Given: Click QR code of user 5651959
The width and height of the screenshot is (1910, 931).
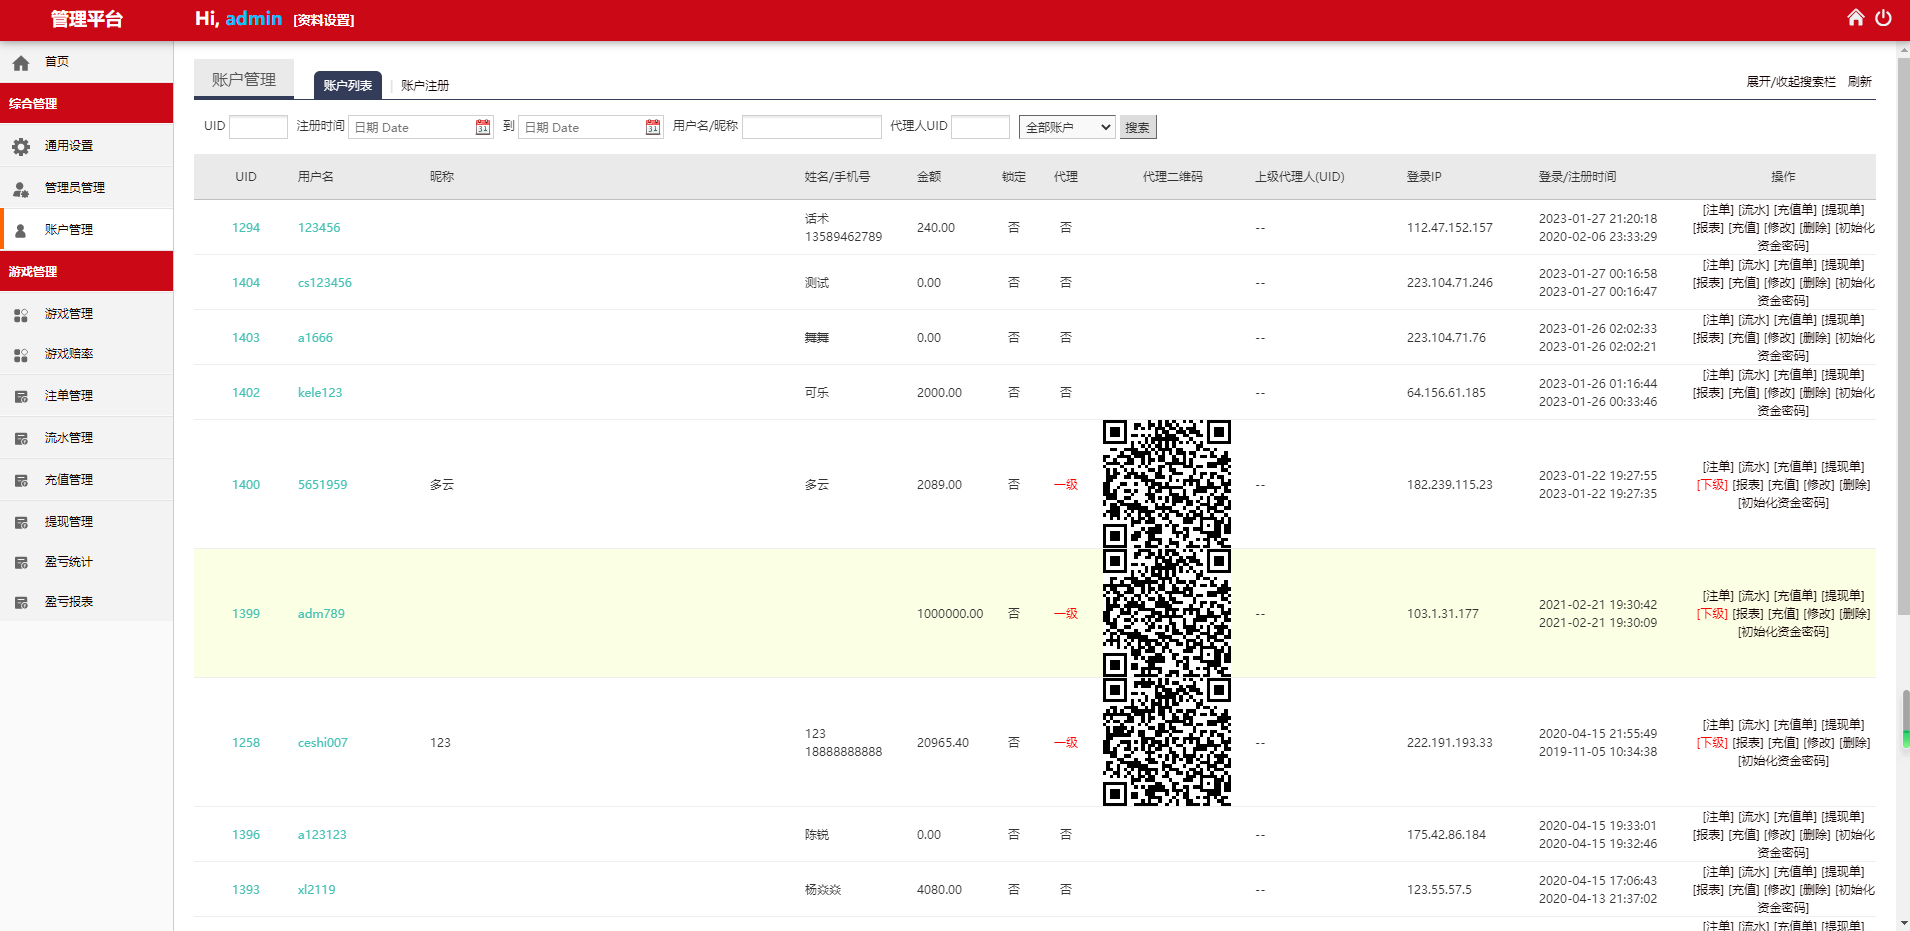Looking at the screenshot, I should 1167,484.
